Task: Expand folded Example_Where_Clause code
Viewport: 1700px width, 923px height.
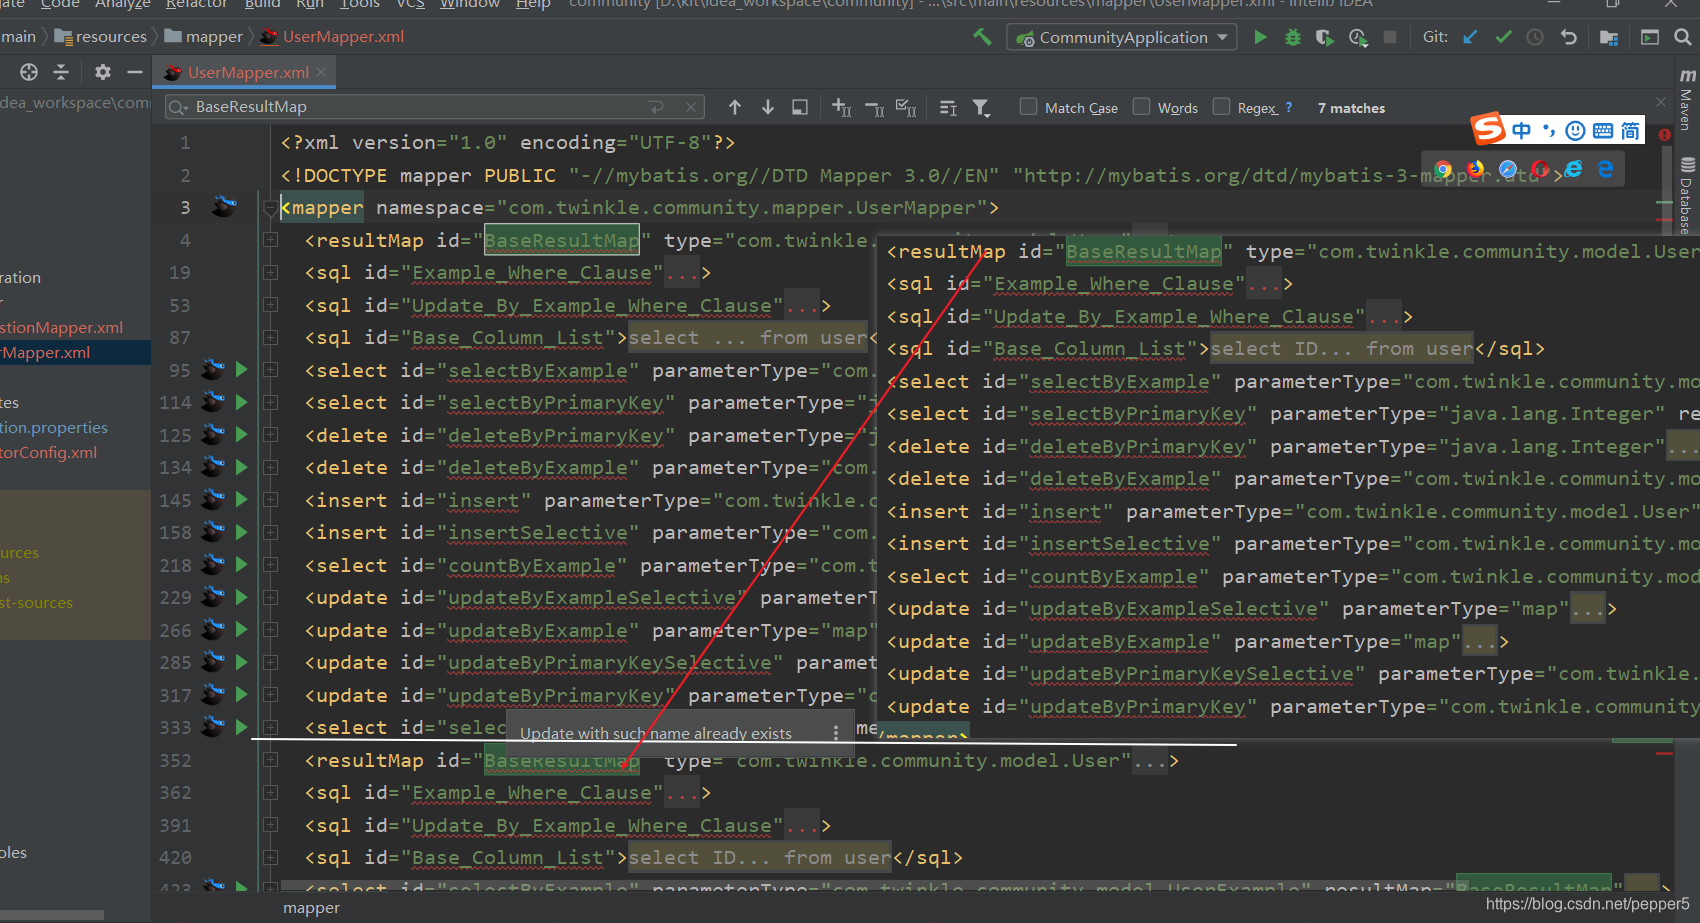Action: 681,272
